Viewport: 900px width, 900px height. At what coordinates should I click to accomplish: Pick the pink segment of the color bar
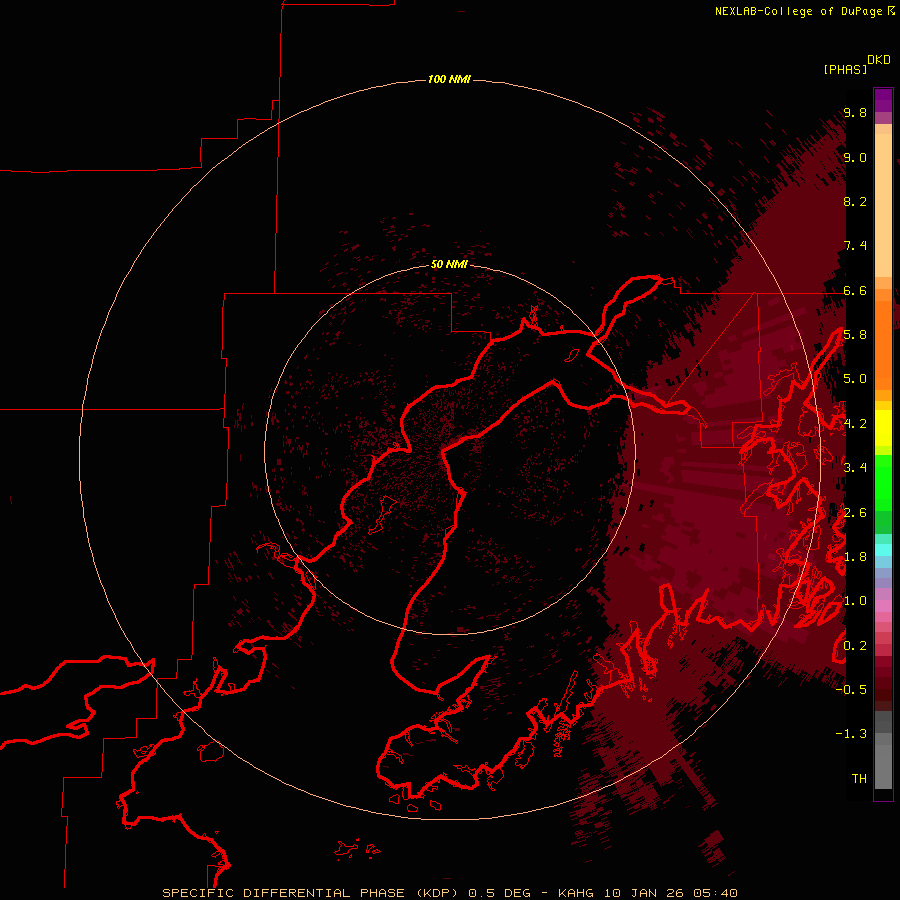tap(883, 606)
